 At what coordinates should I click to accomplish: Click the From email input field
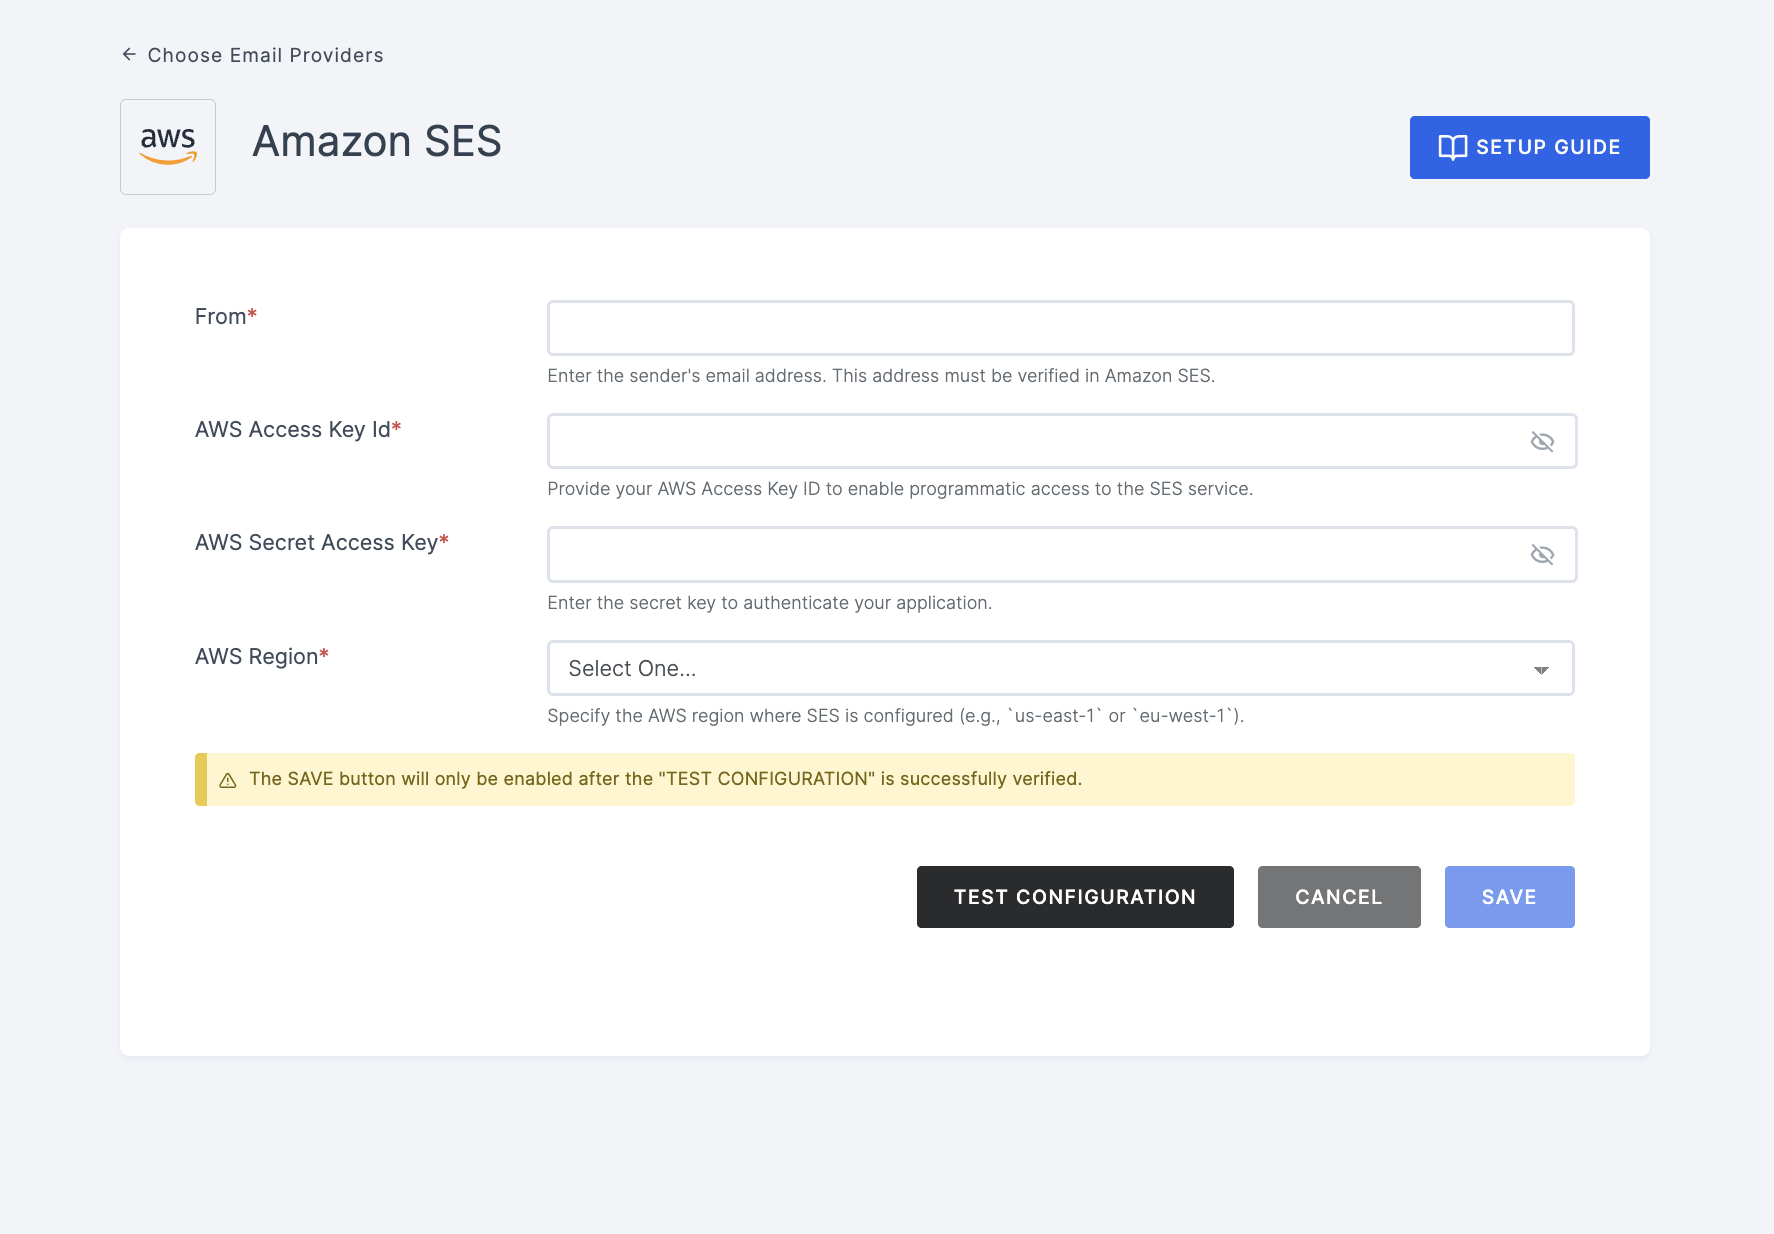tap(1061, 328)
